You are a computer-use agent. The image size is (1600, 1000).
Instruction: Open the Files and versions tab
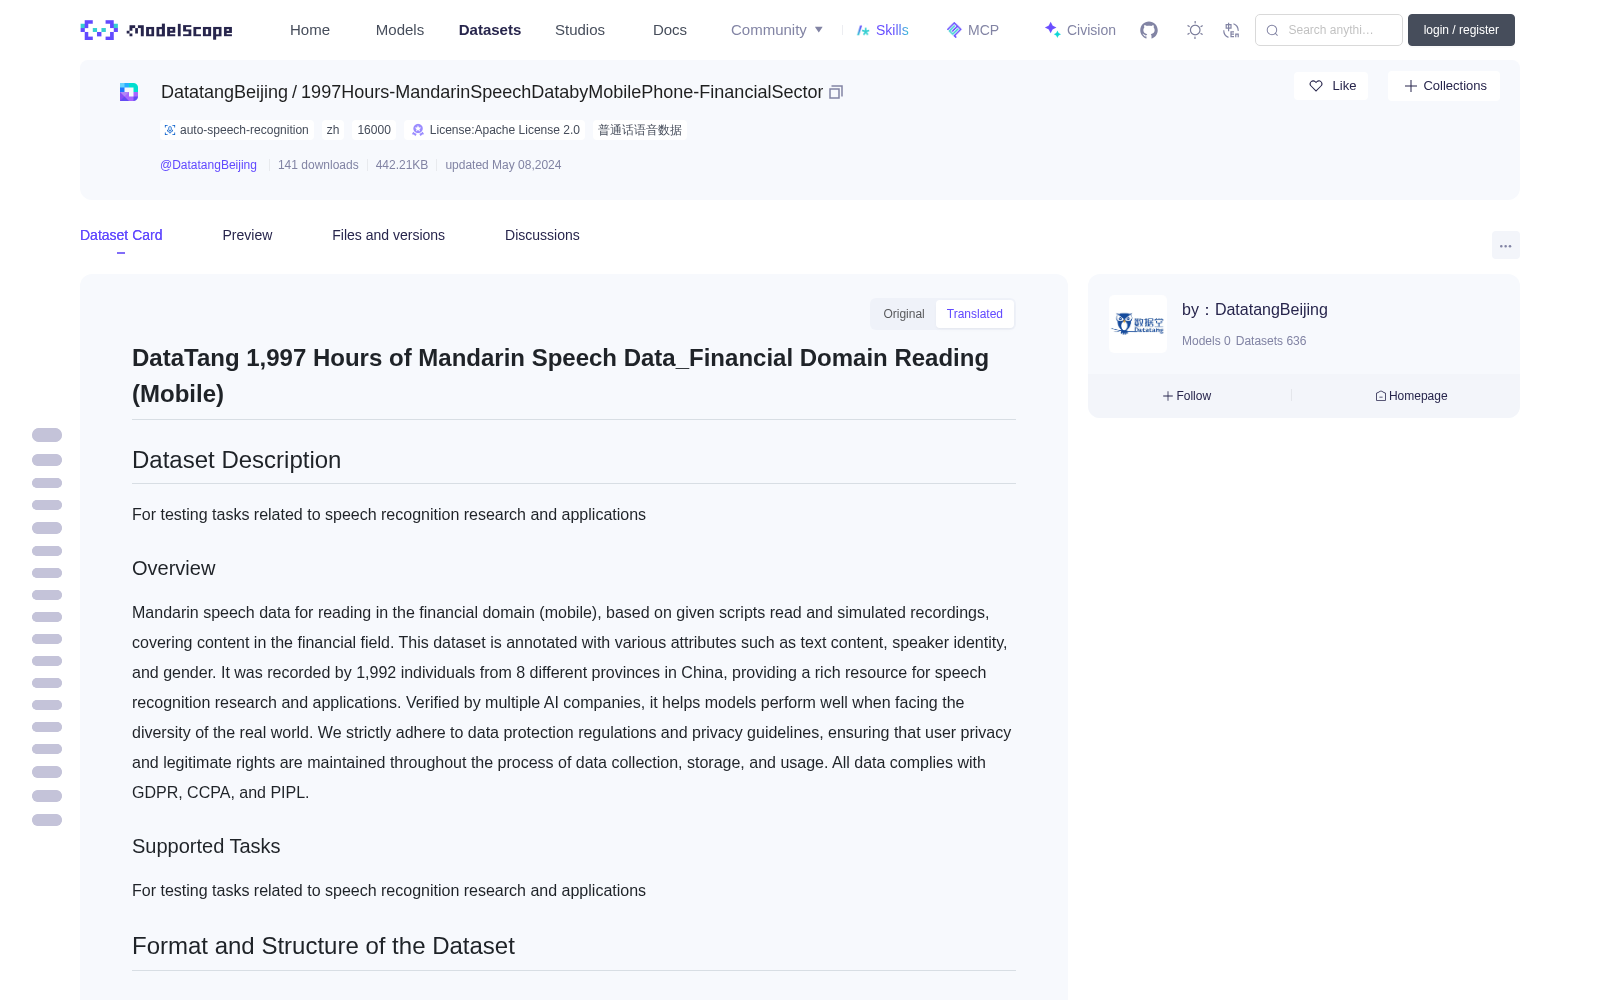388,235
